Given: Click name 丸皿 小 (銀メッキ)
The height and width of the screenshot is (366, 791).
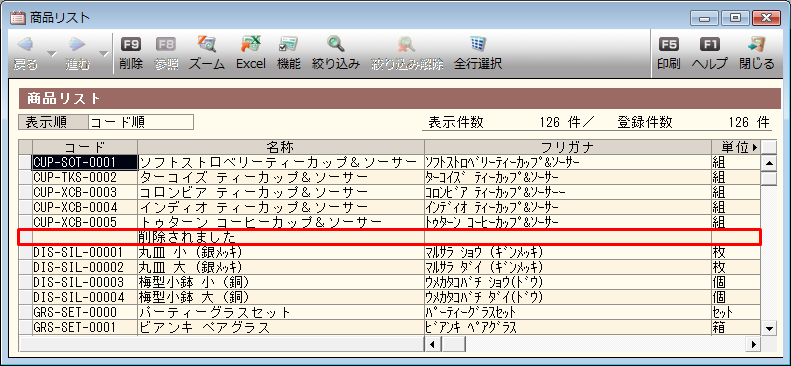Looking at the screenshot, I should point(191,252).
